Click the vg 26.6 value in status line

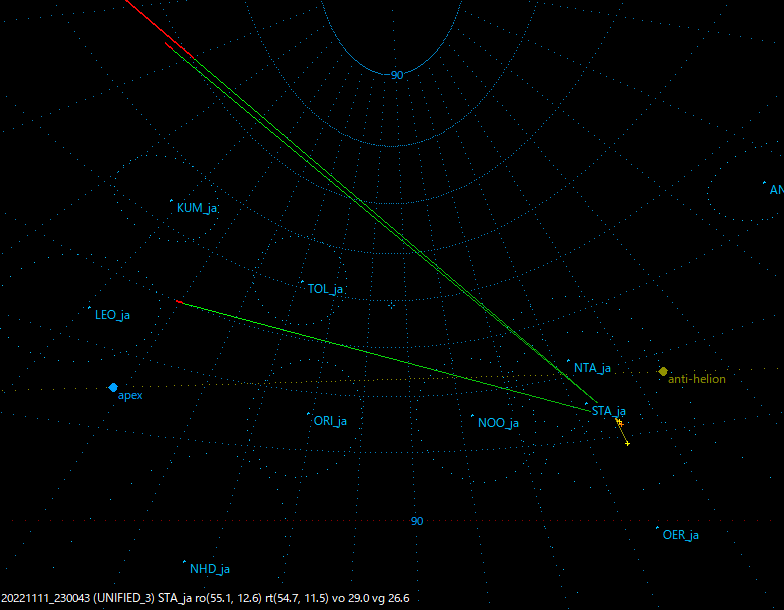pos(390,598)
